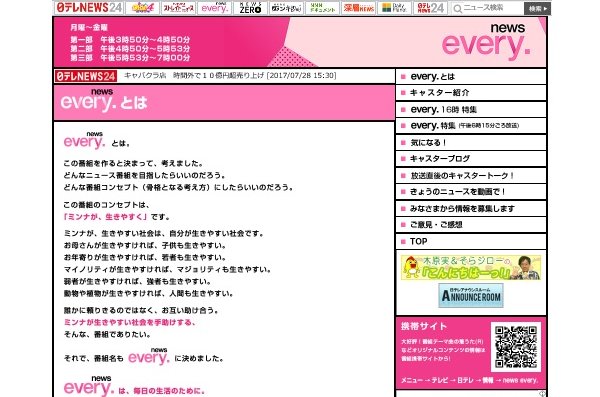
Task: Open the every.とは sidebar menu item
Action: 471,77
